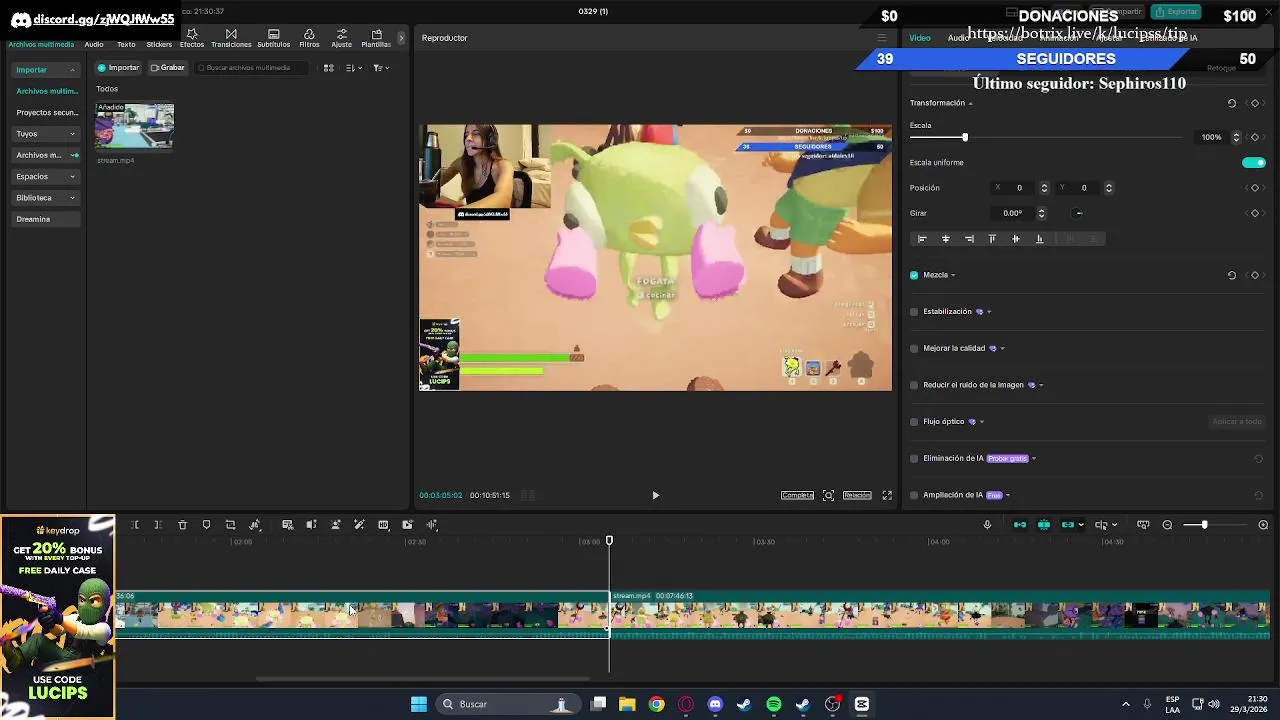The image size is (1280, 720).
Task: Delete the selected clip with the trash icon
Action: point(182,525)
